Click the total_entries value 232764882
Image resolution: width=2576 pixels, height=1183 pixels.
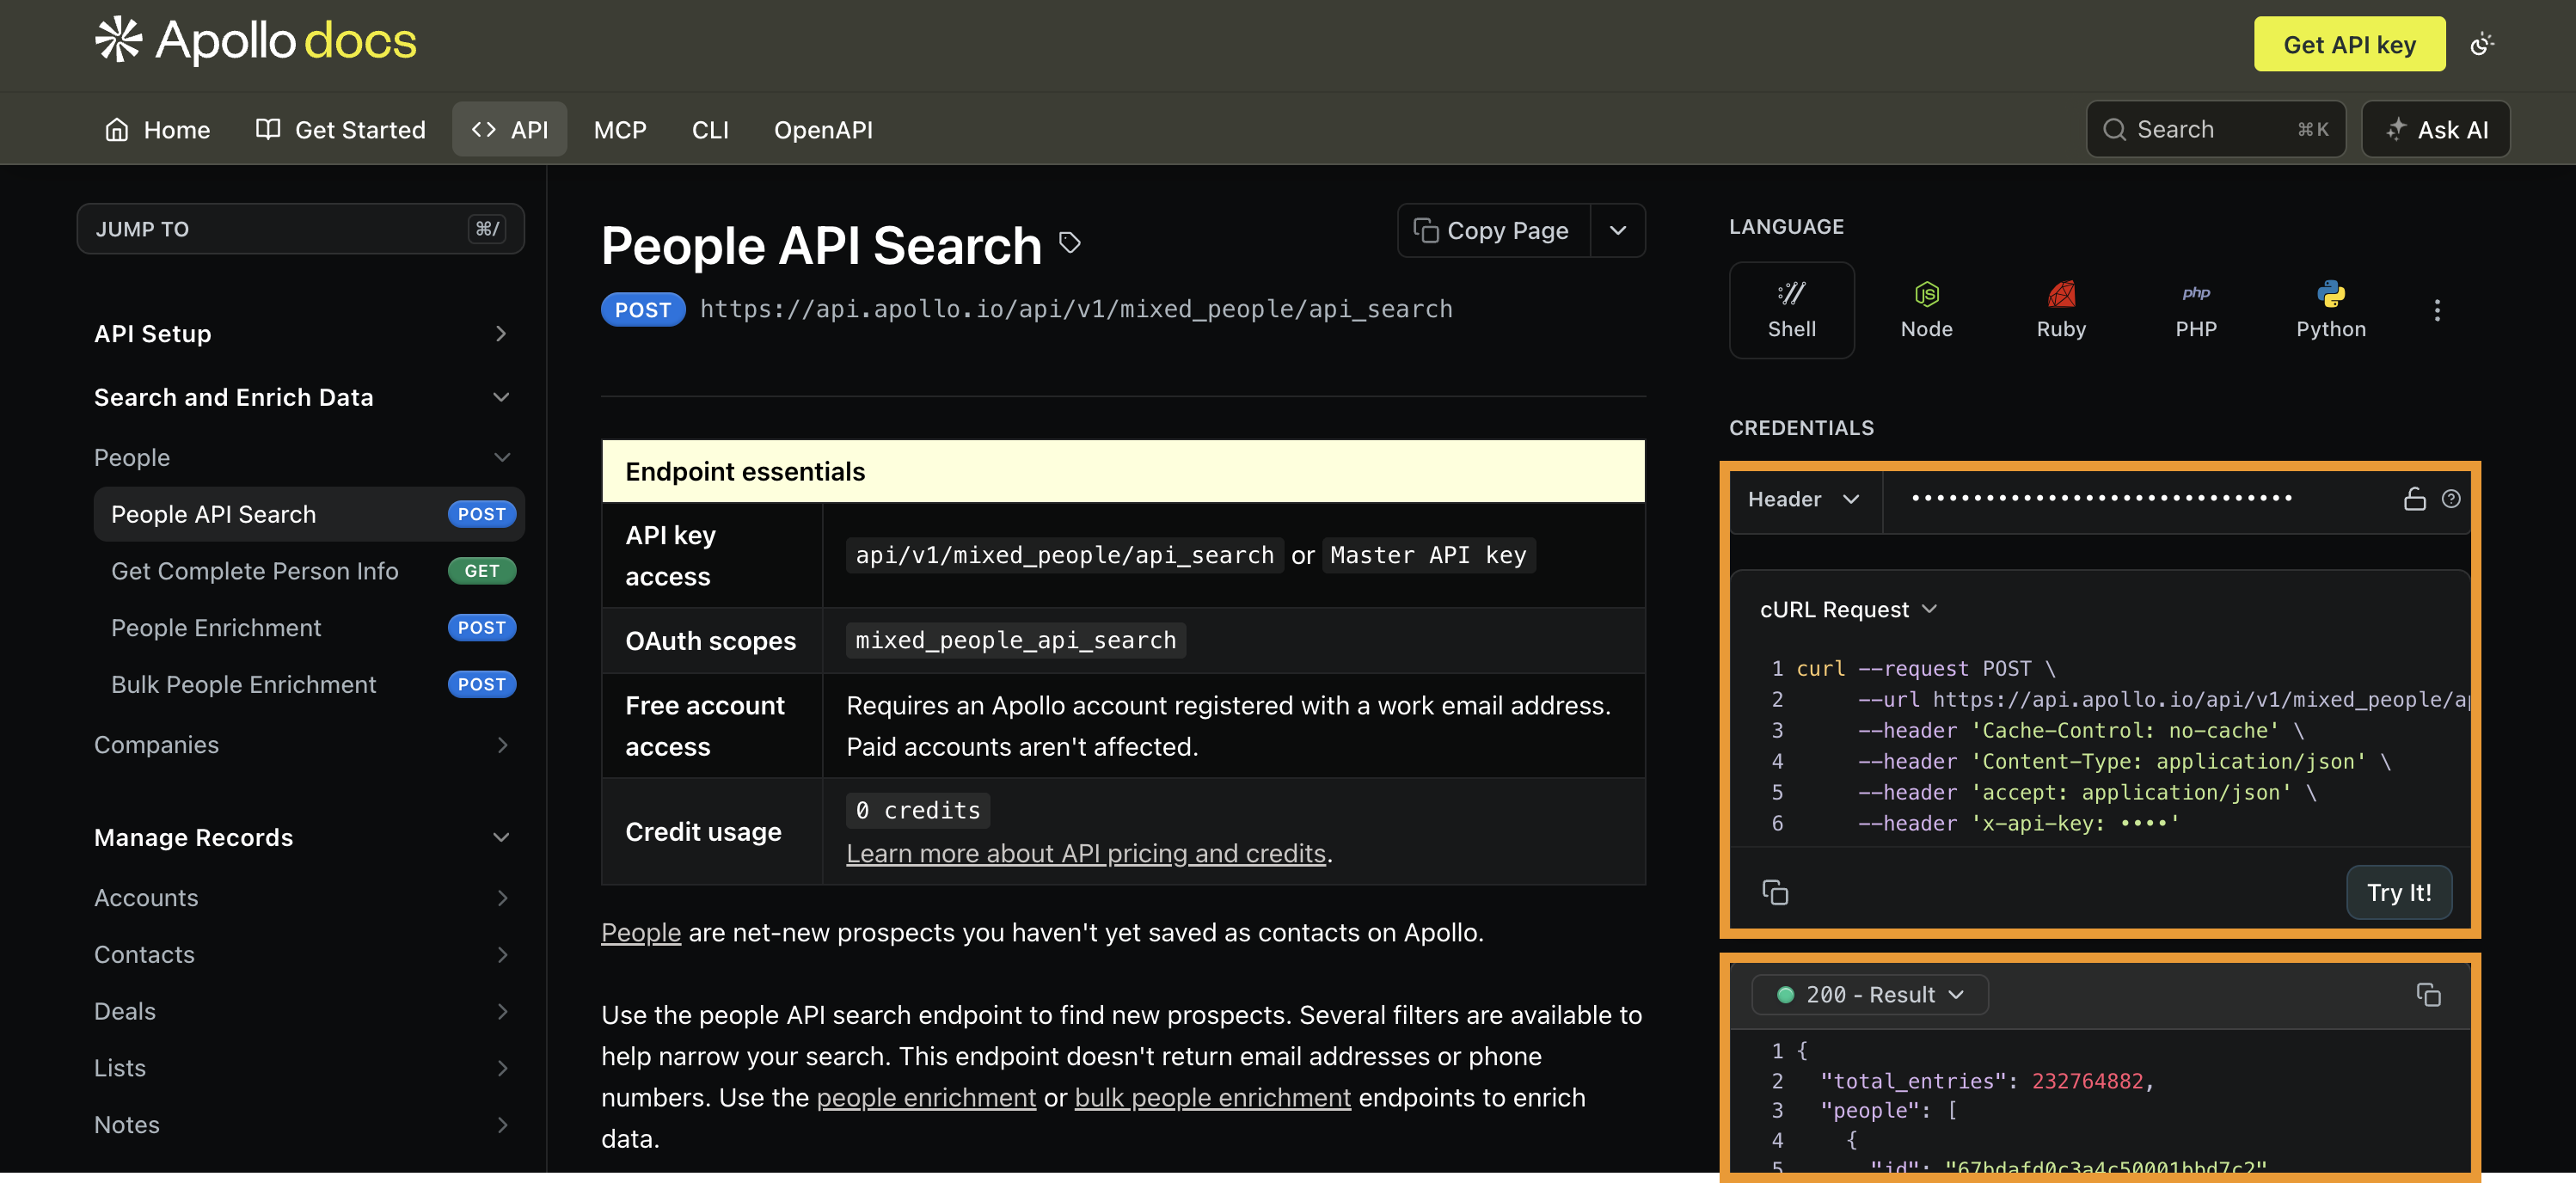[x=2087, y=1081]
